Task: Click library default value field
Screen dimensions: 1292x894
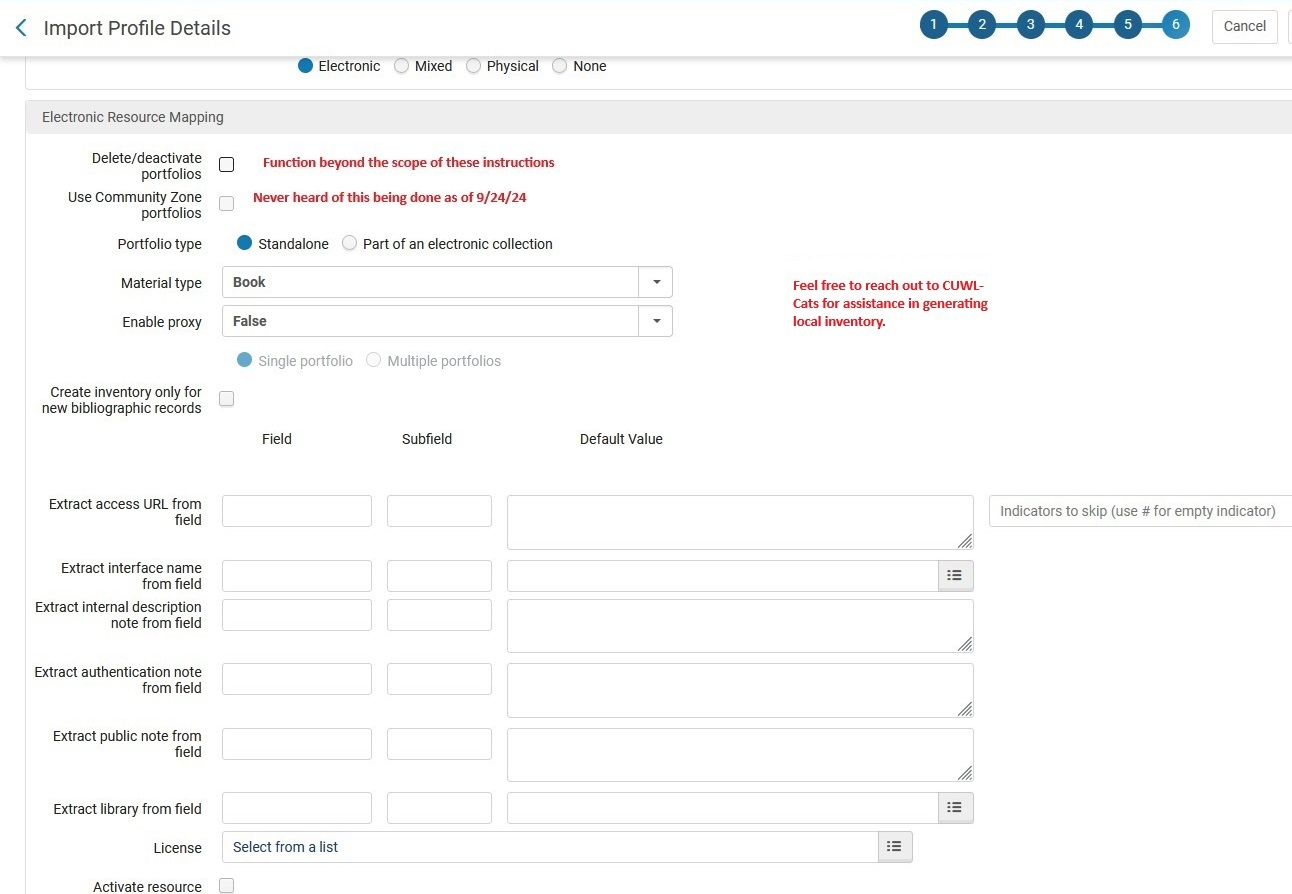Action: click(722, 808)
